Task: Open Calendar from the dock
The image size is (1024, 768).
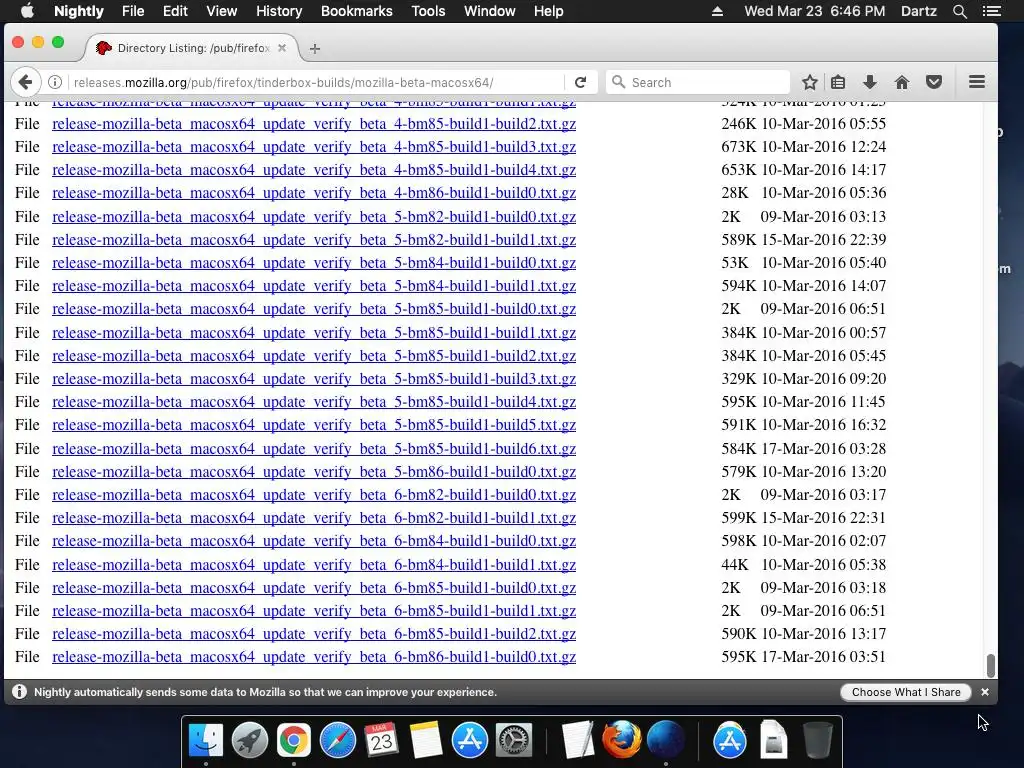Action: (381, 741)
